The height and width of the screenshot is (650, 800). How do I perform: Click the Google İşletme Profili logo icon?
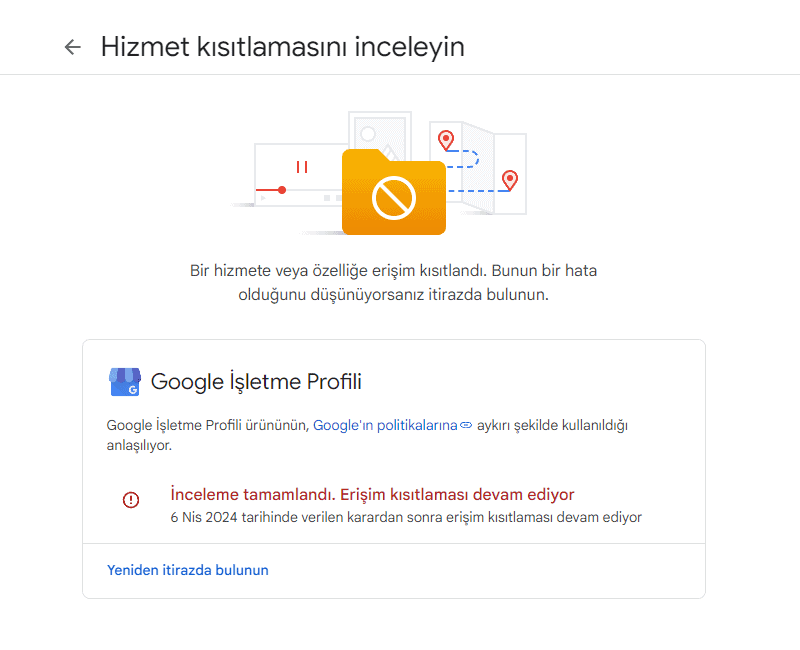[123, 381]
